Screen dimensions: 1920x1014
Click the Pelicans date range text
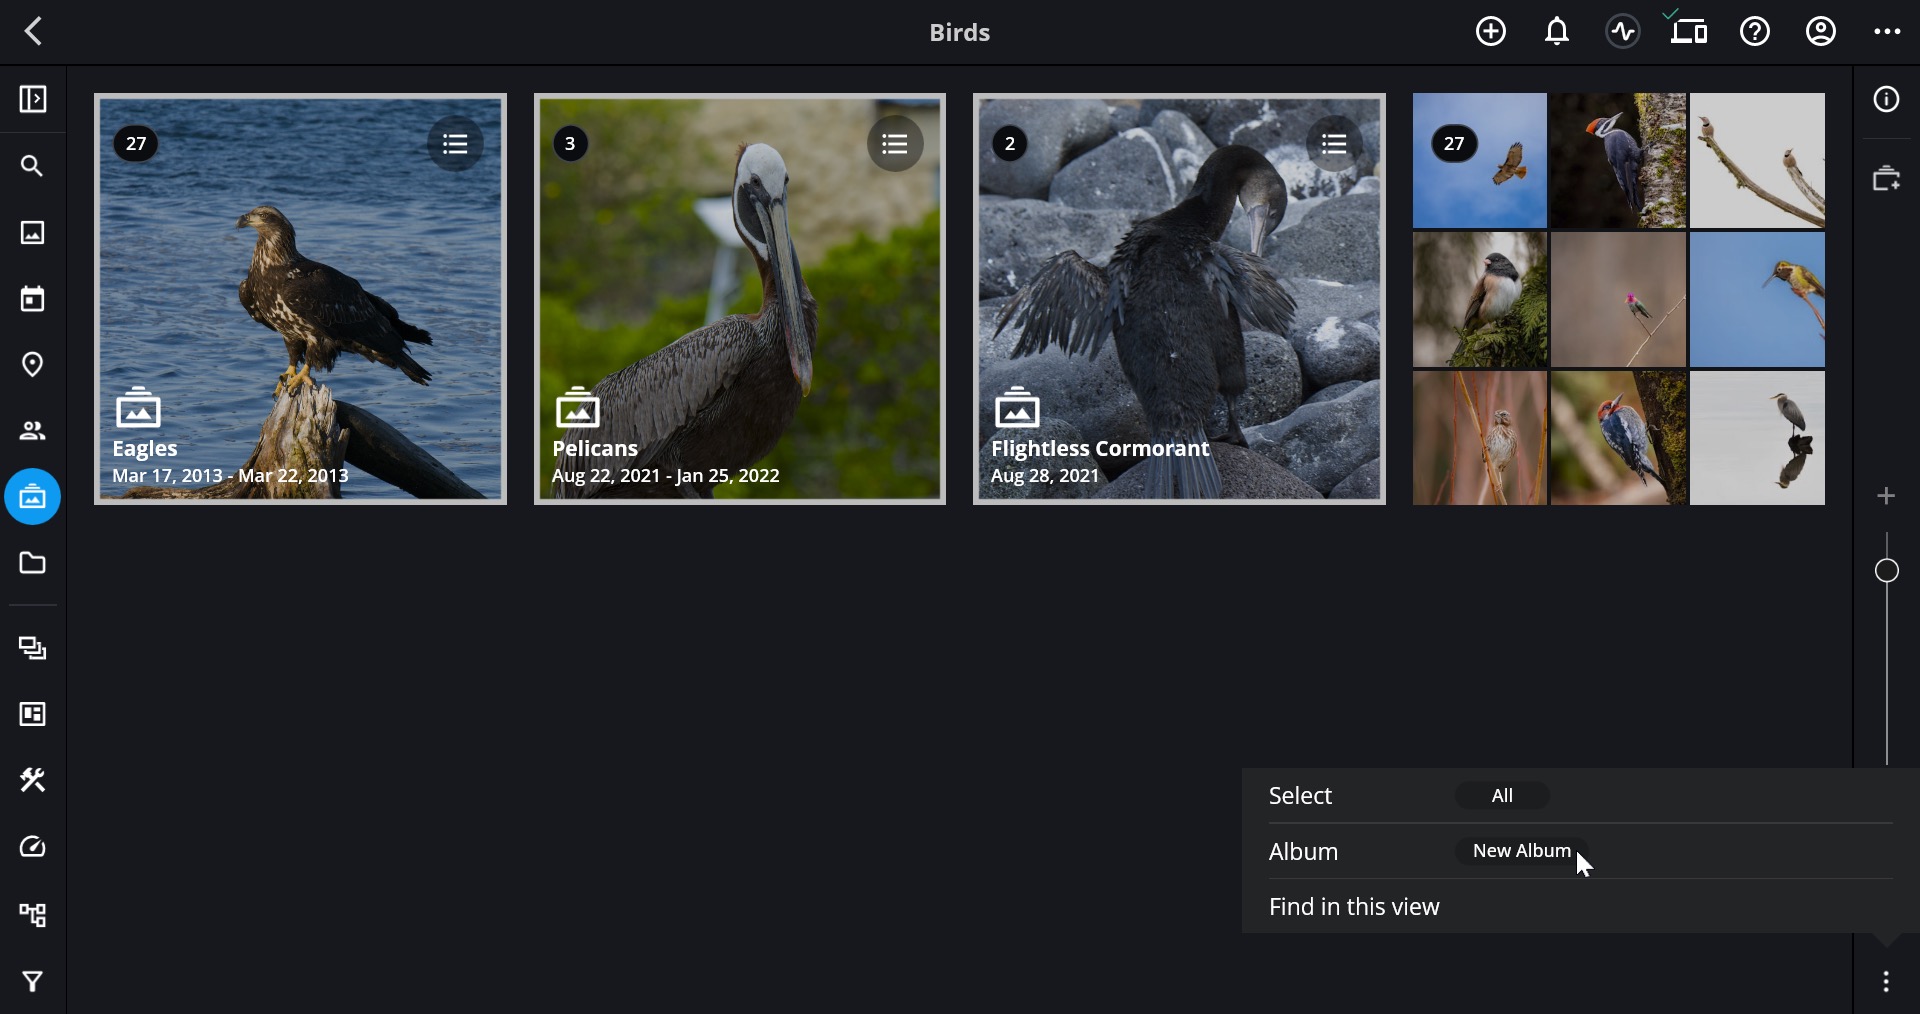(666, 476)
